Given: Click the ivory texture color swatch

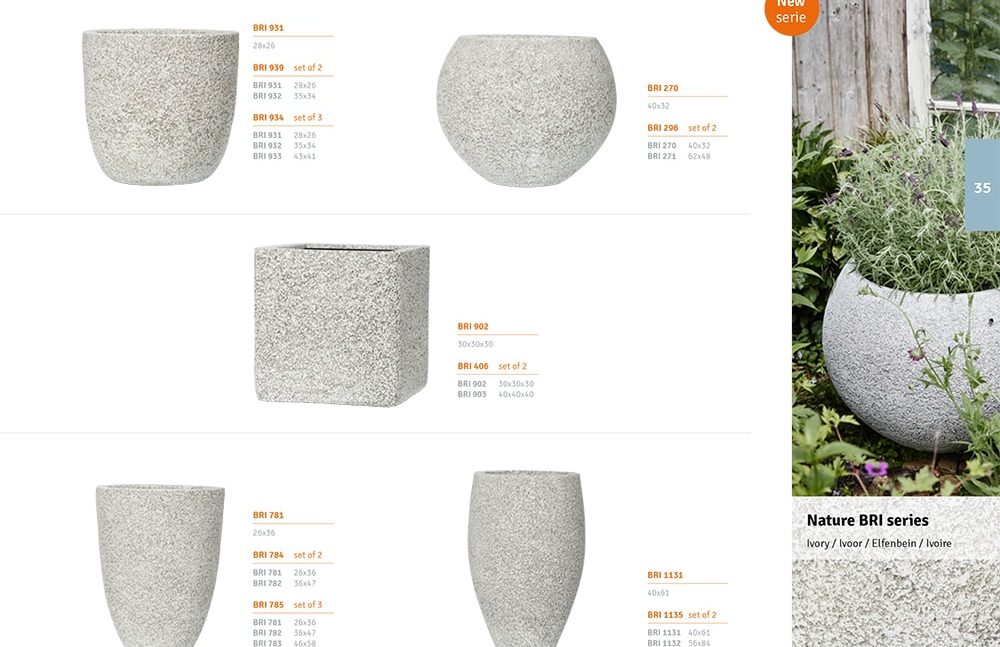Looking at the screenshot, I should click(896, 603).
